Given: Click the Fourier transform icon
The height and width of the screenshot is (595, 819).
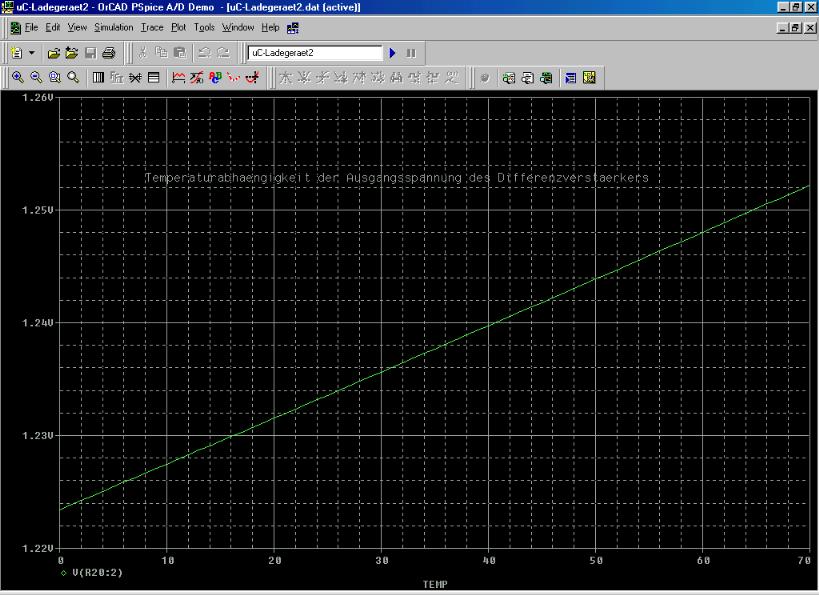Looking at the screenshot, I should [116, 78].
